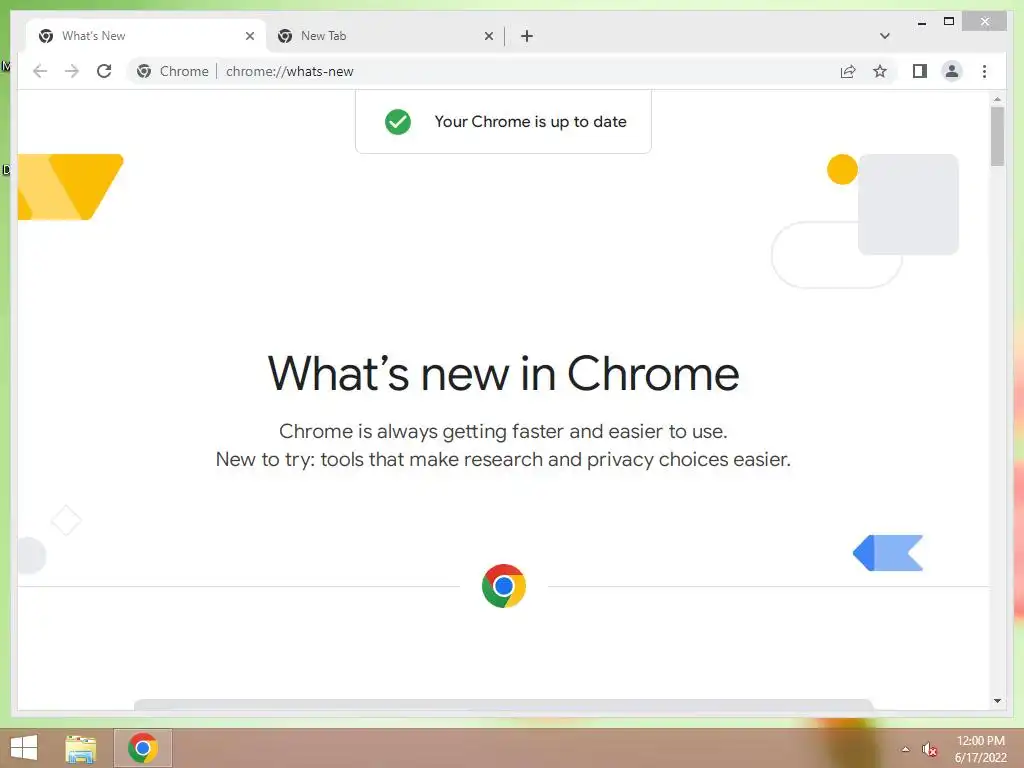Expand the tab search chevron

click(884, 36)
